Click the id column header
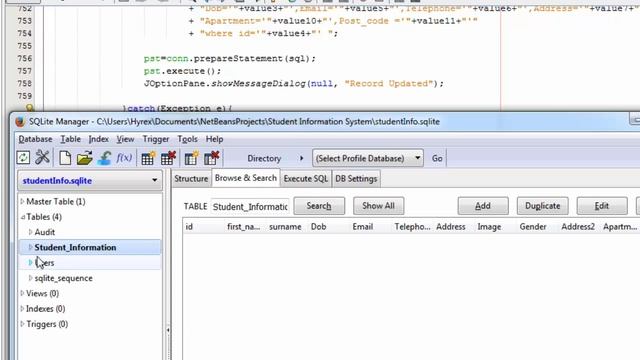 click(x=204, y=227)
